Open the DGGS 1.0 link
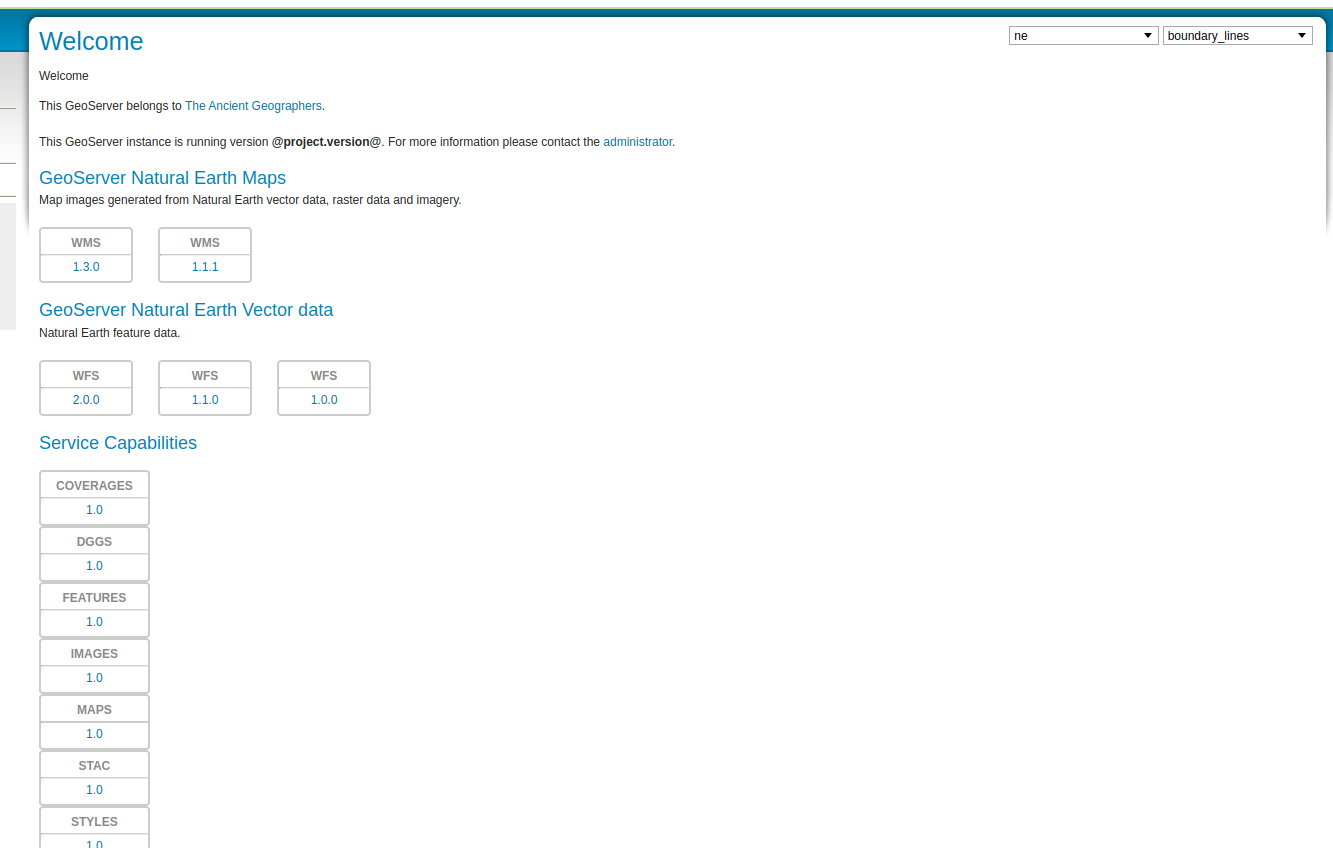The image size is (1333, 848). 94,566
